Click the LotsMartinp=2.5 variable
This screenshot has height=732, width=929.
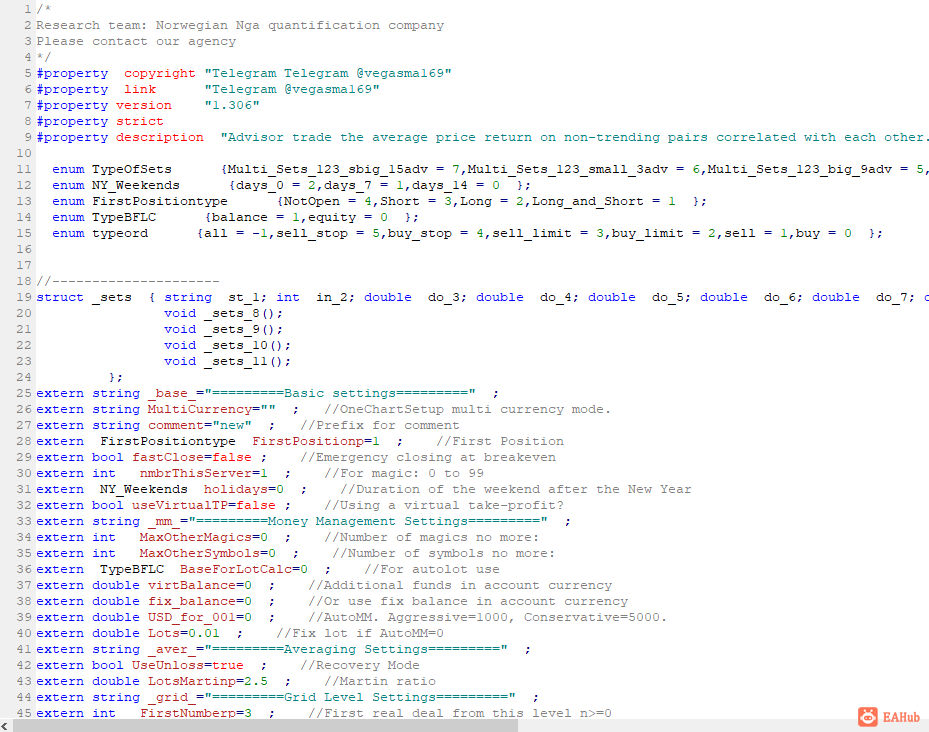[x=207, y=681]
